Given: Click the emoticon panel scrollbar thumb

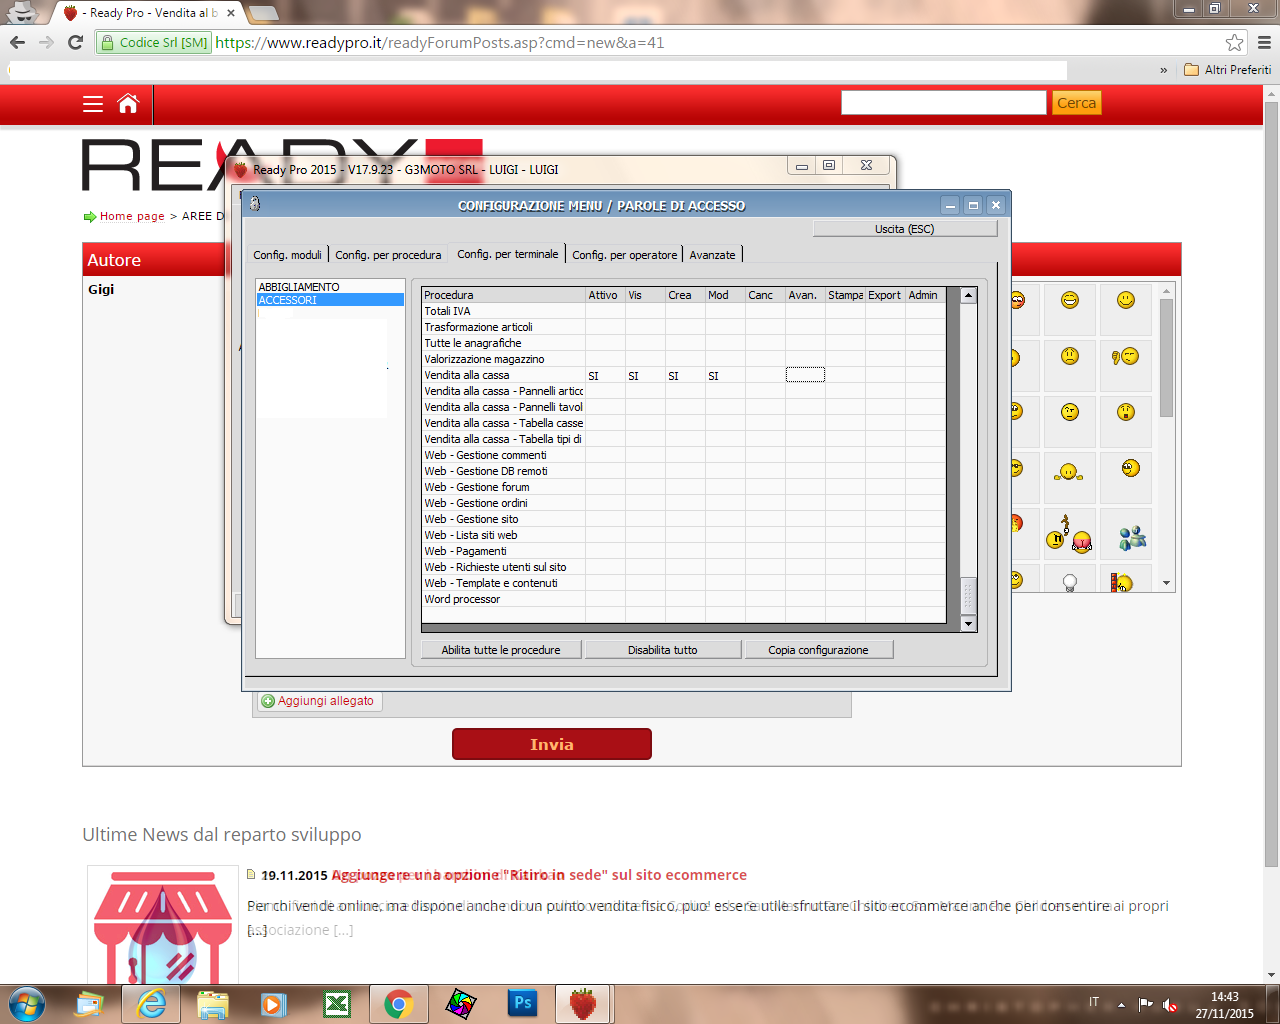Looking at the screenshot, I should (x=1167, y=358).
